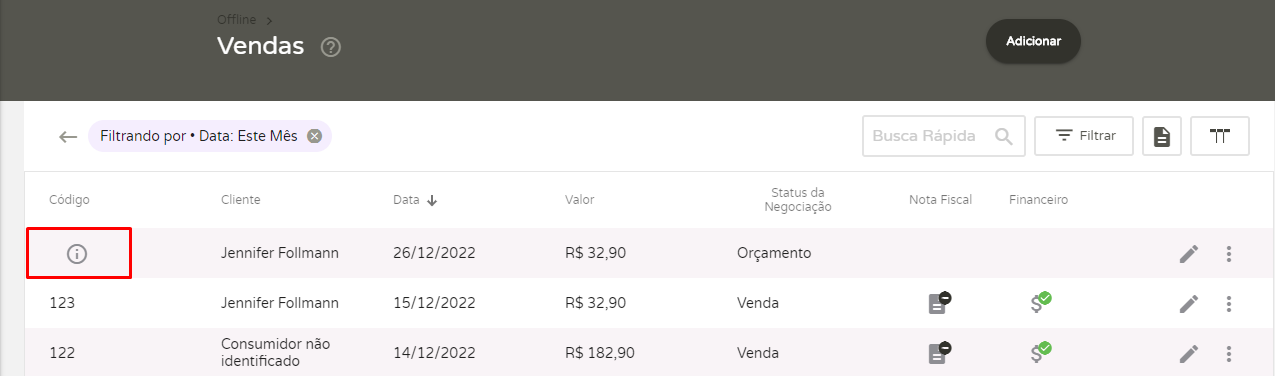
Task: Click the Financeiro status icon for sale 123
Action: (x=1041, y=302)
